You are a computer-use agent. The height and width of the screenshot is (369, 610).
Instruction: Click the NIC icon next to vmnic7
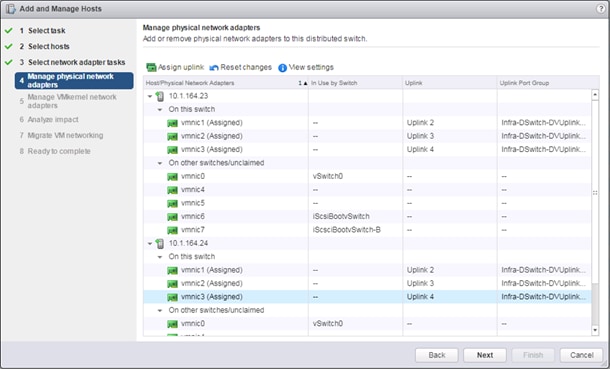(x=172, y=231)
